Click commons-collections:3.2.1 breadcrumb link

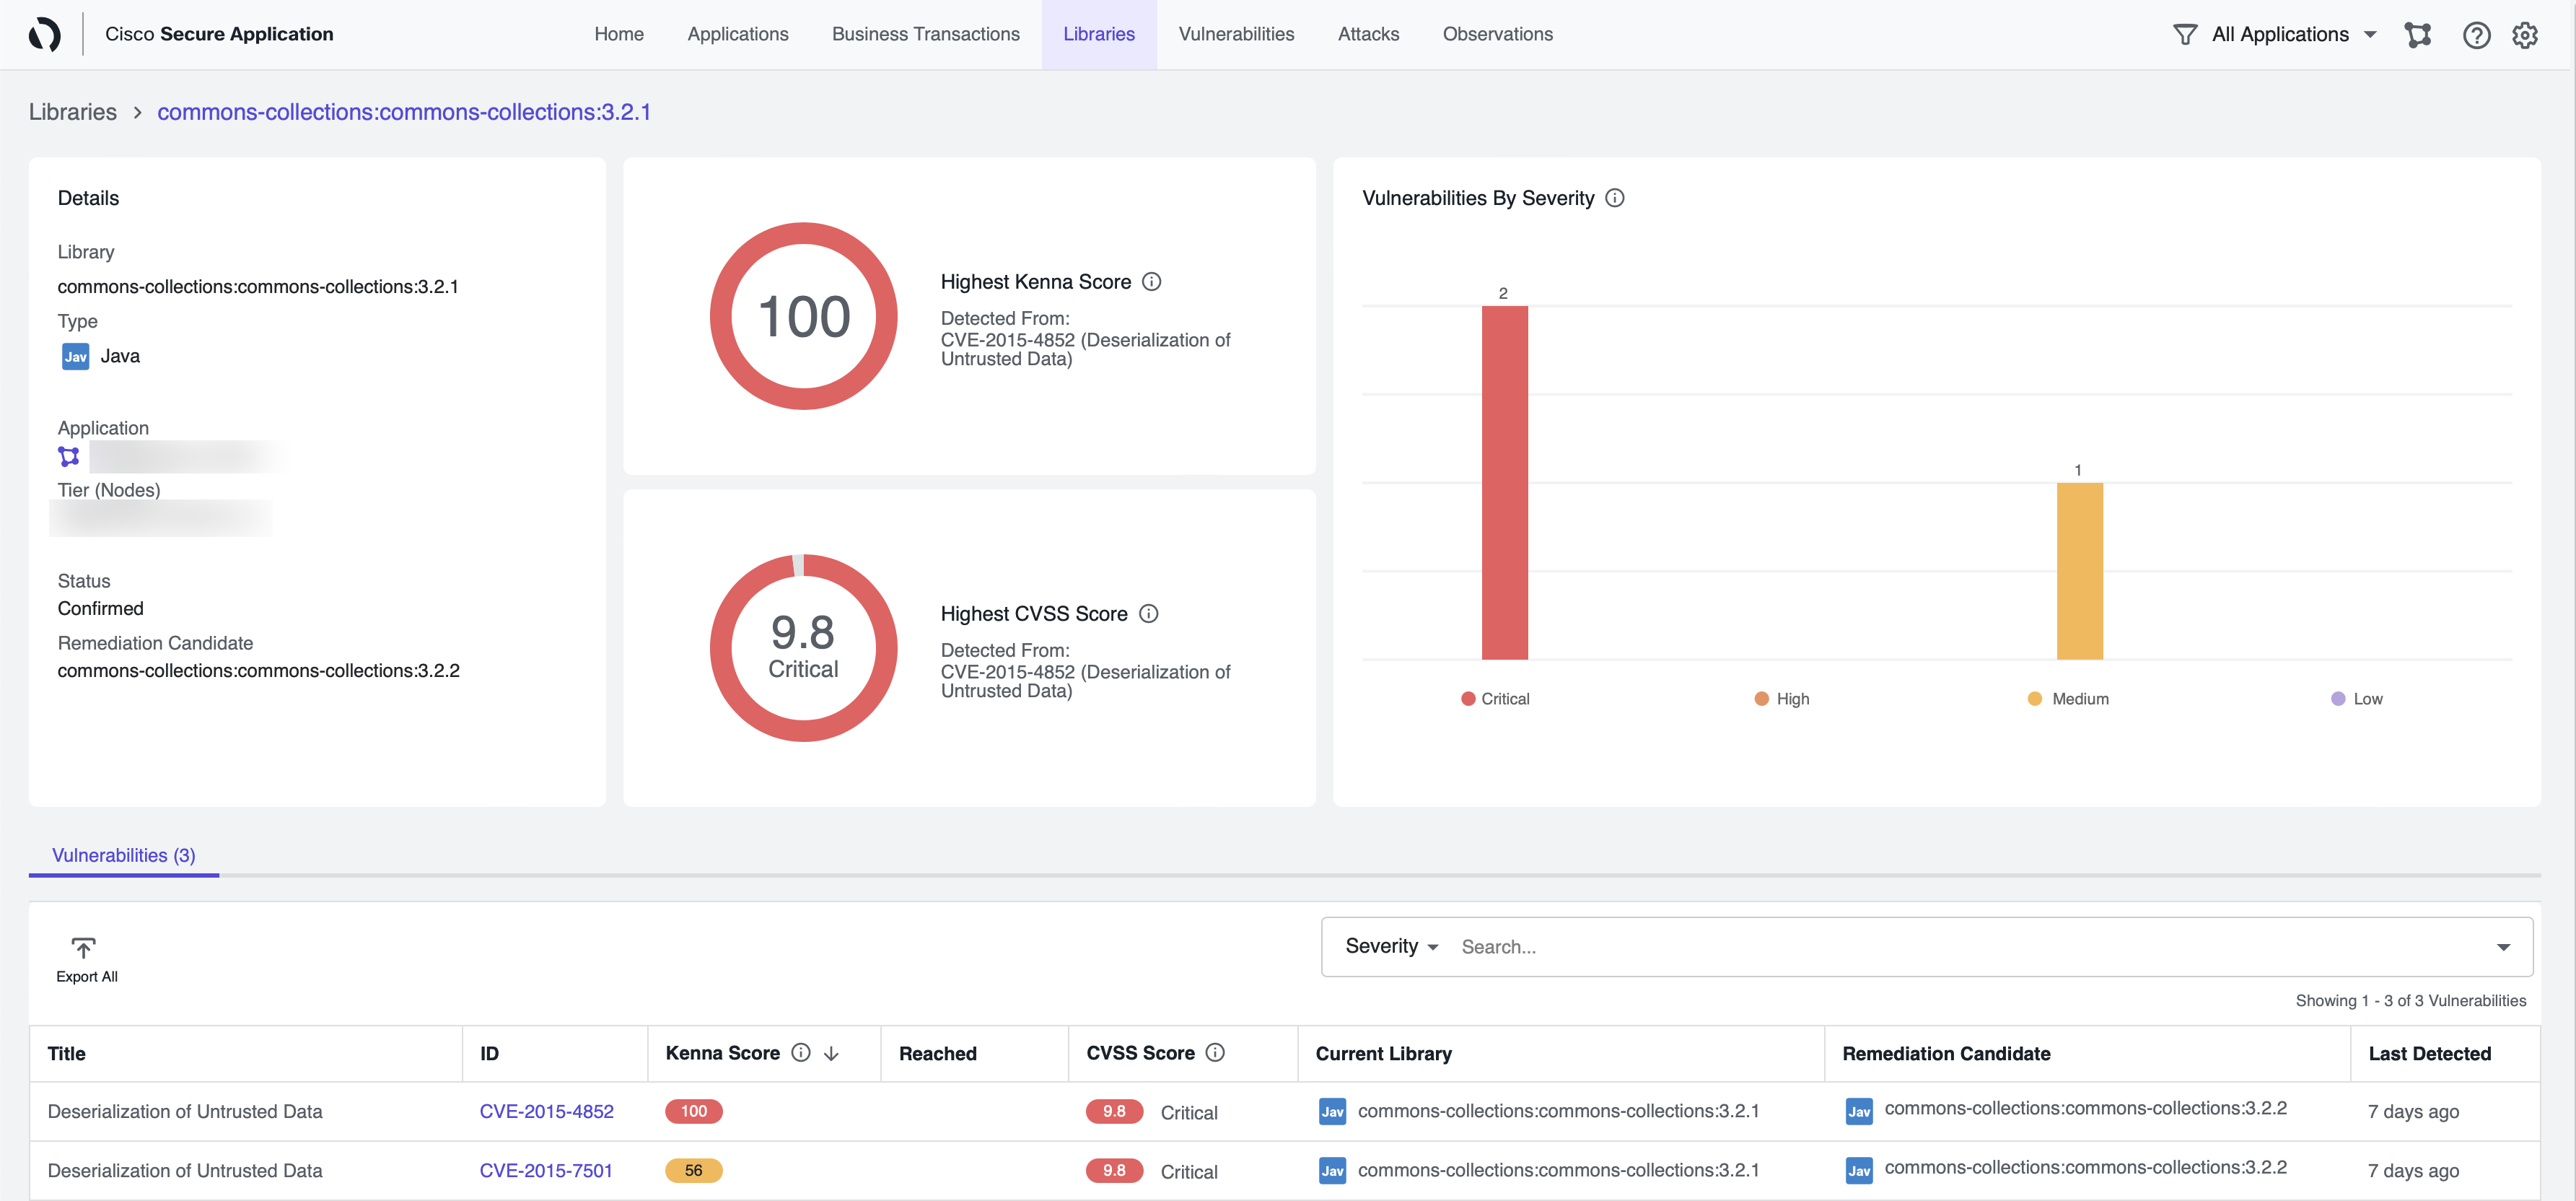404,112
